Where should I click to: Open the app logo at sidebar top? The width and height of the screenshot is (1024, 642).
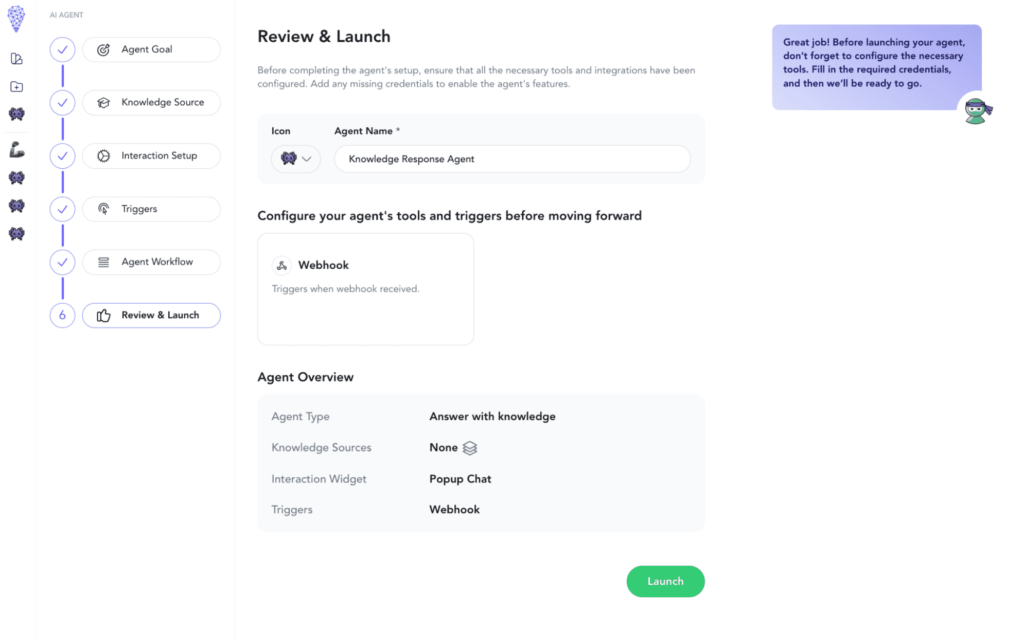point(16,18)
